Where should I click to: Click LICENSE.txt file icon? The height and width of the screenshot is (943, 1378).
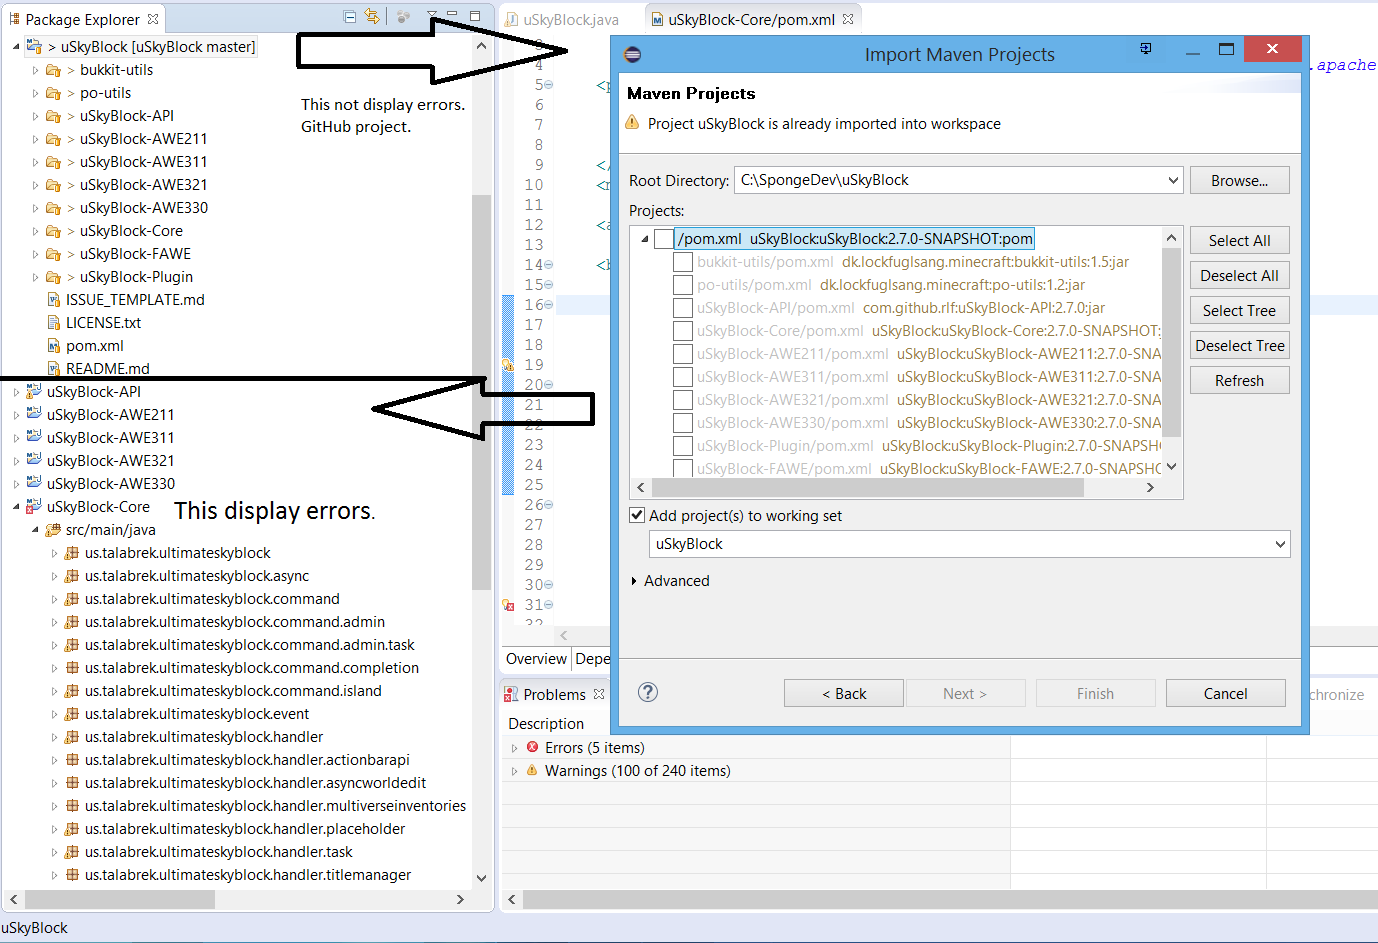click(x=54, y=323)
